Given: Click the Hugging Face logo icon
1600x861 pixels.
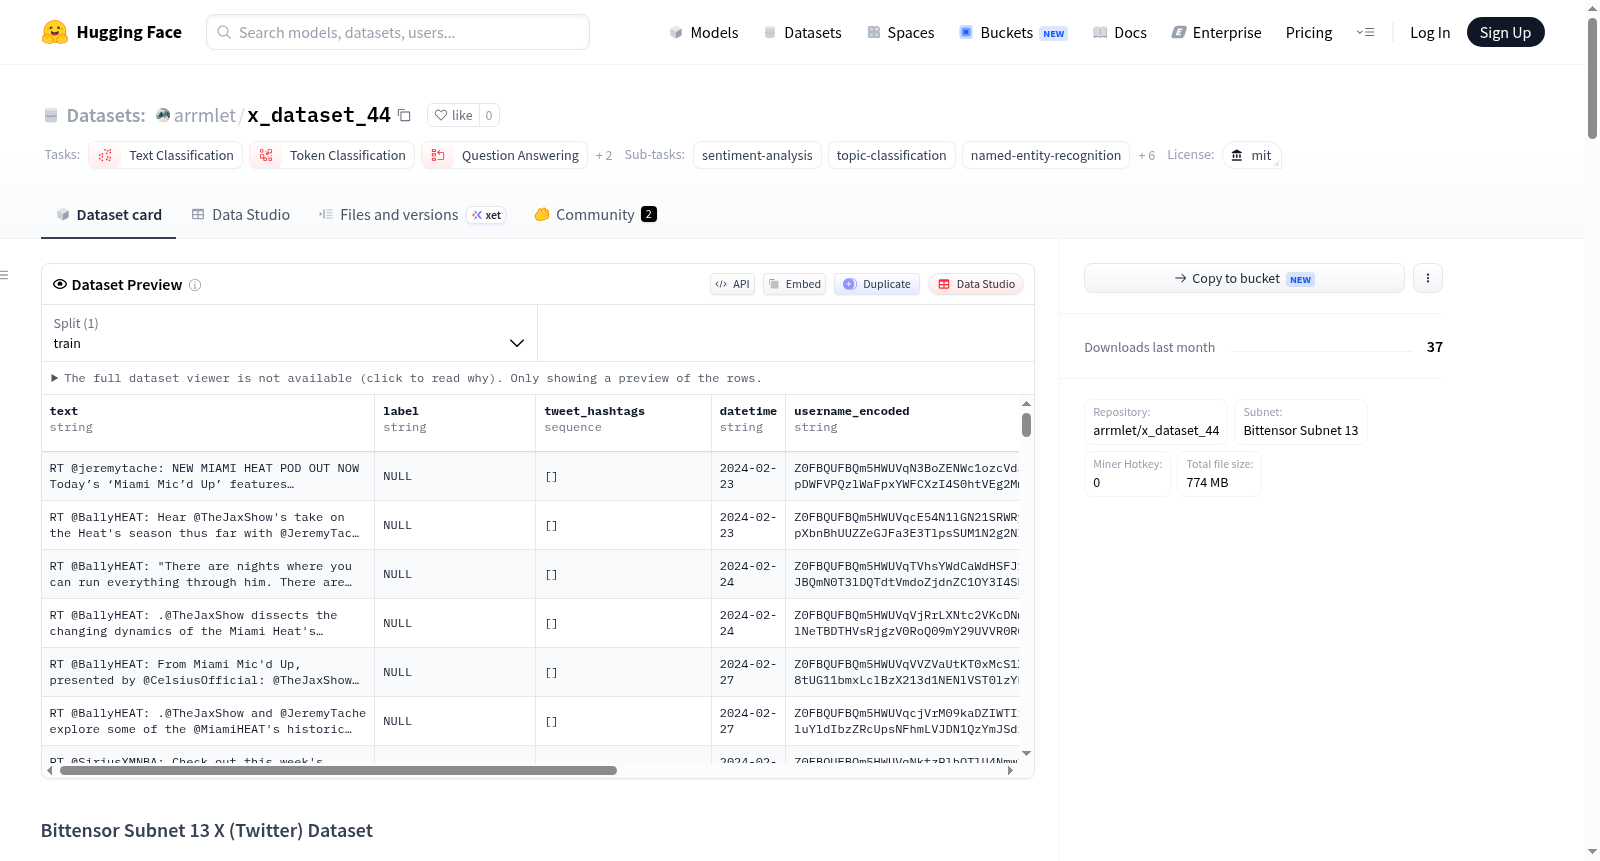Looking at the screenshot, I should click(x=55, y=32).
